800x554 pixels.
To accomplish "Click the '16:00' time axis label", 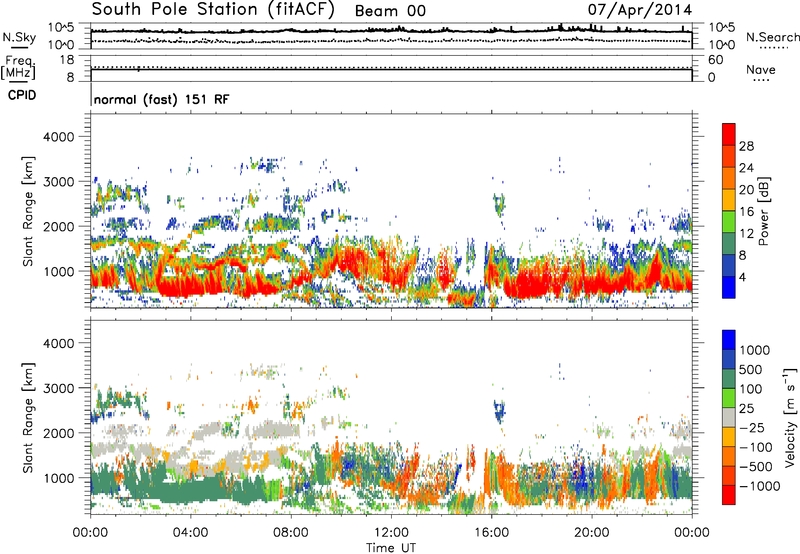I will [x=491, y=533].
